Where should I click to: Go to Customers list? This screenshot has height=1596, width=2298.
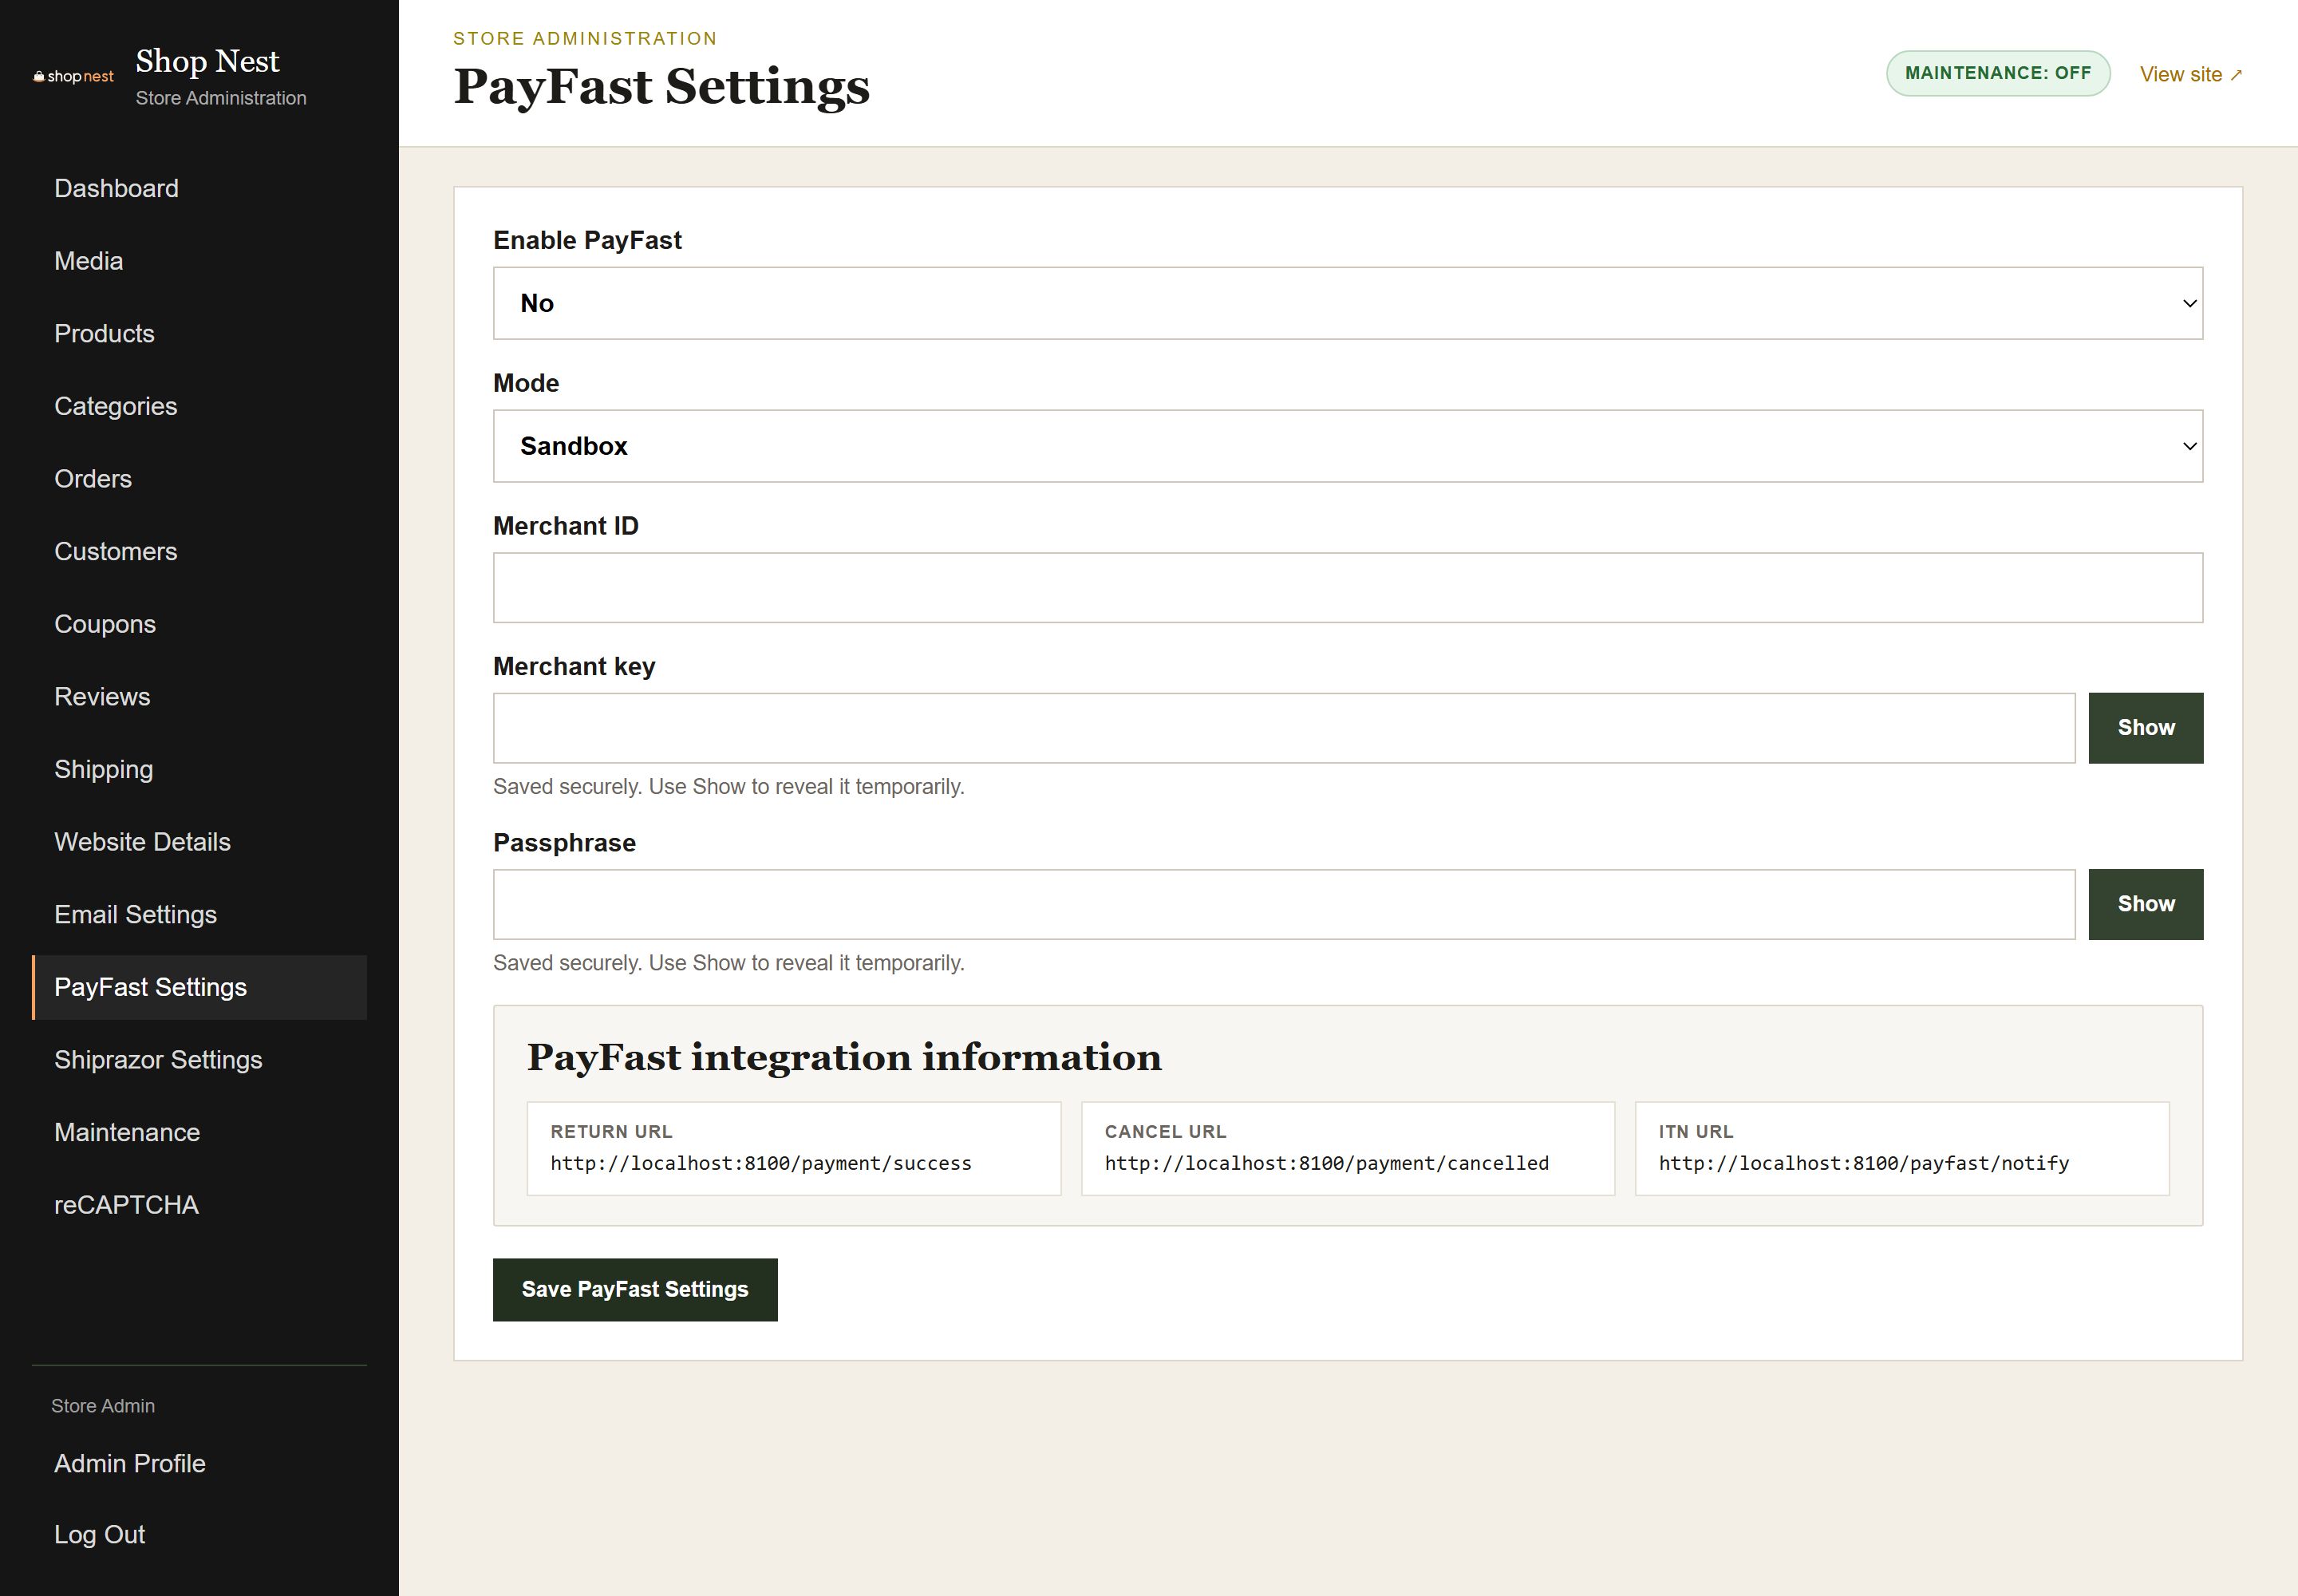(199, 552)
